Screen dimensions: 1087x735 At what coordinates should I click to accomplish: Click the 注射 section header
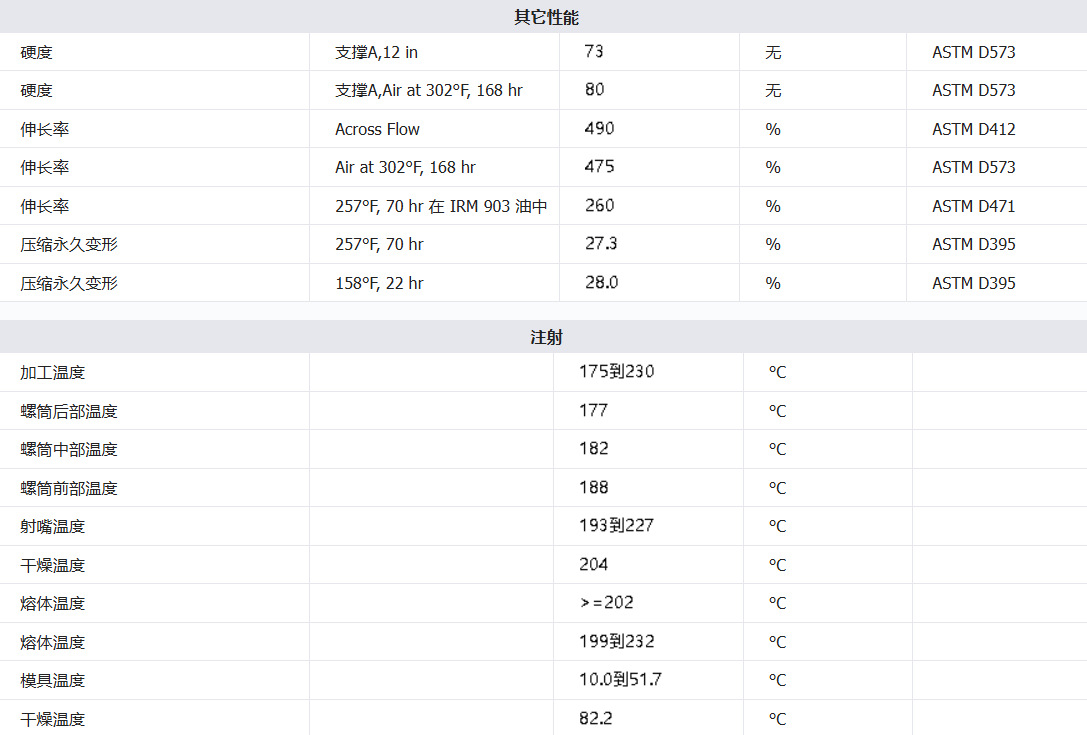[546, 337]
